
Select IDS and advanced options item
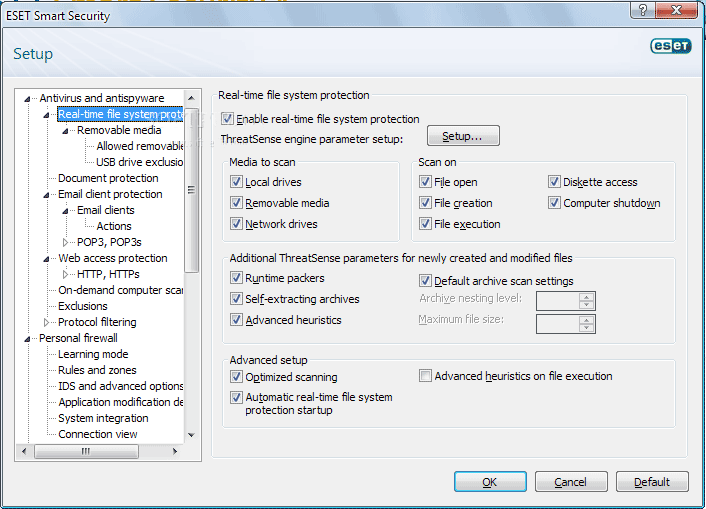[x=120, y=386]
